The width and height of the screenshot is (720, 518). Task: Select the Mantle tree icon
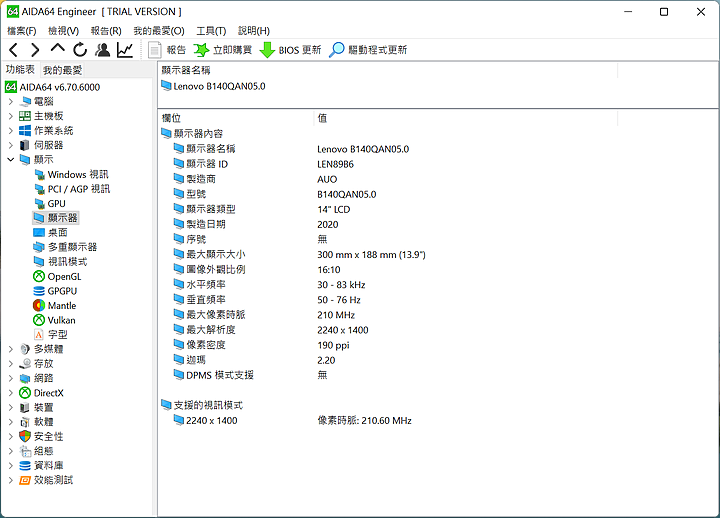[x=39, y=305]
